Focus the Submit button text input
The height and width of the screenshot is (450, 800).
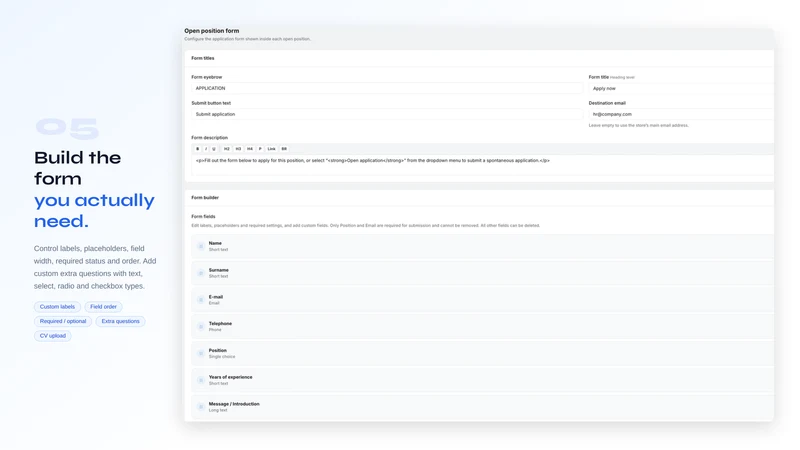pos(387,114)
